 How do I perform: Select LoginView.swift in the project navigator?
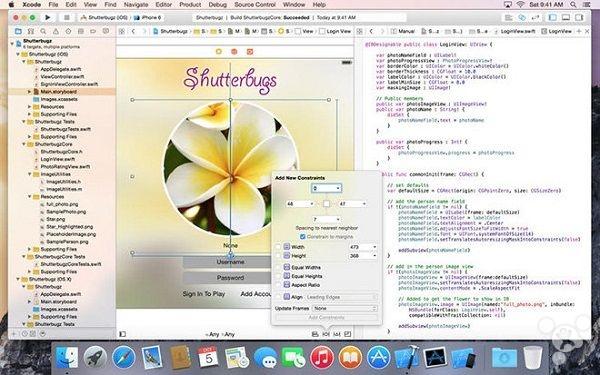57,159
